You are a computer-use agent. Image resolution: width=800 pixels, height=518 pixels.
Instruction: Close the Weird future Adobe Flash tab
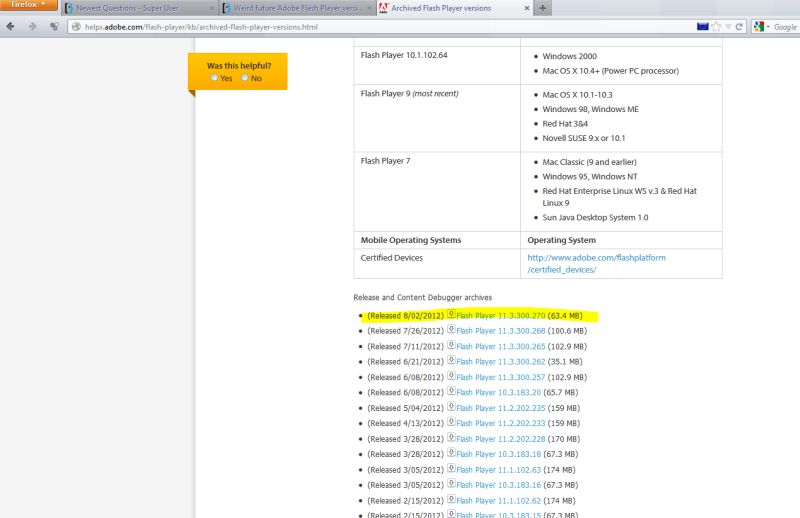(369, 8)
